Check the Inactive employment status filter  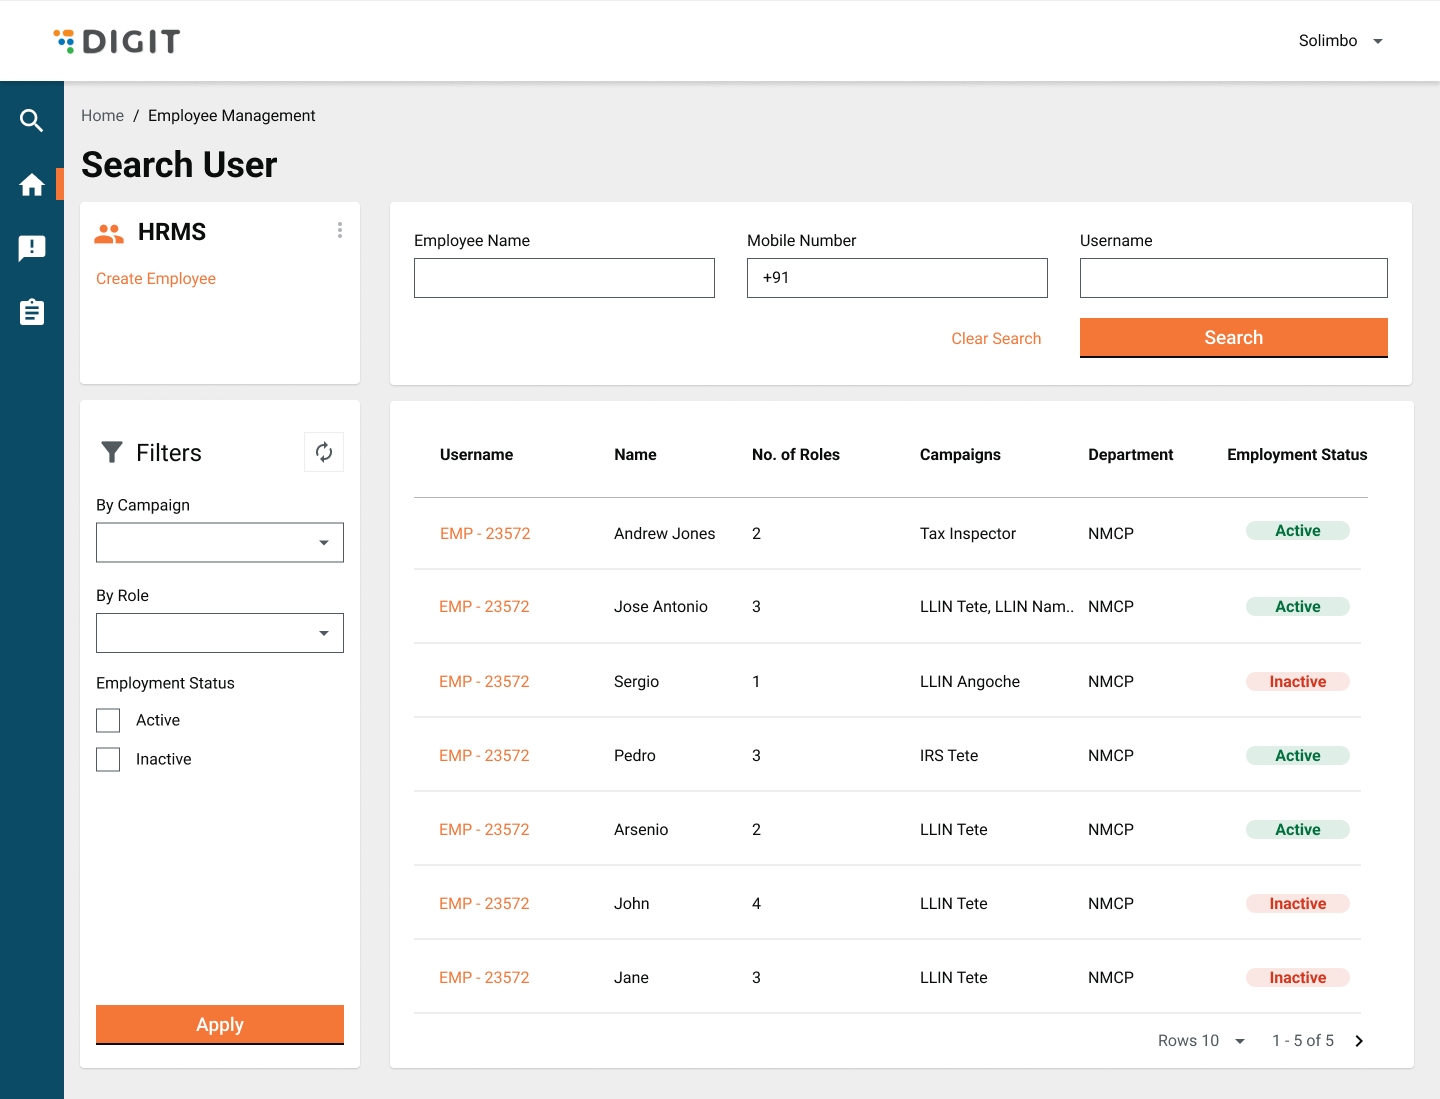click(108, 760)
